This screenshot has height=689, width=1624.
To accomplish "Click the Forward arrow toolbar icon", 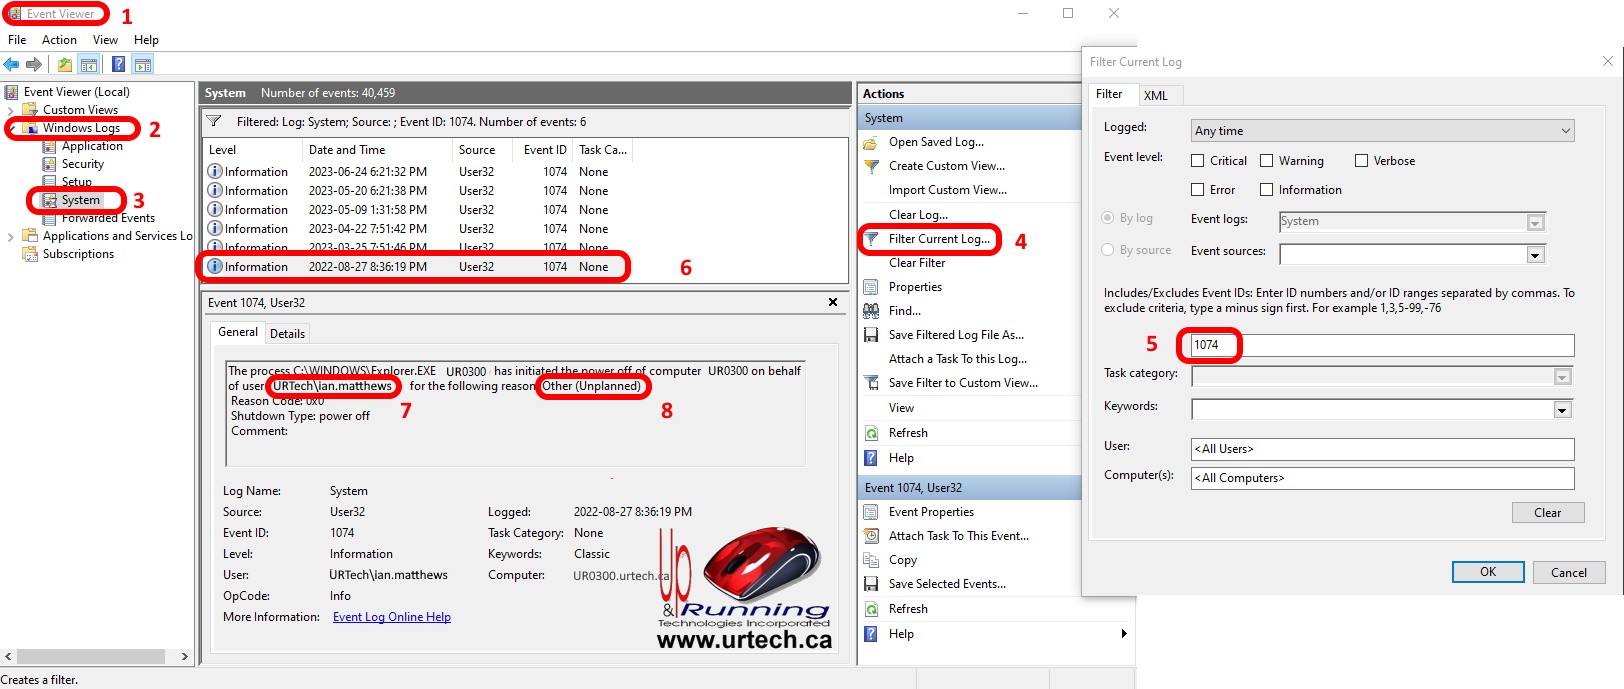I will tap(34, 65).
